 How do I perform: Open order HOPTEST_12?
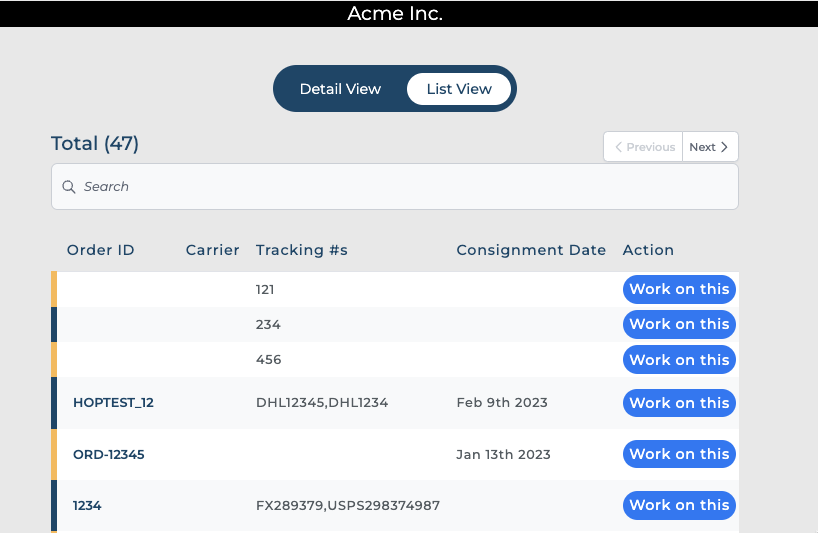[x=113, y=403]
